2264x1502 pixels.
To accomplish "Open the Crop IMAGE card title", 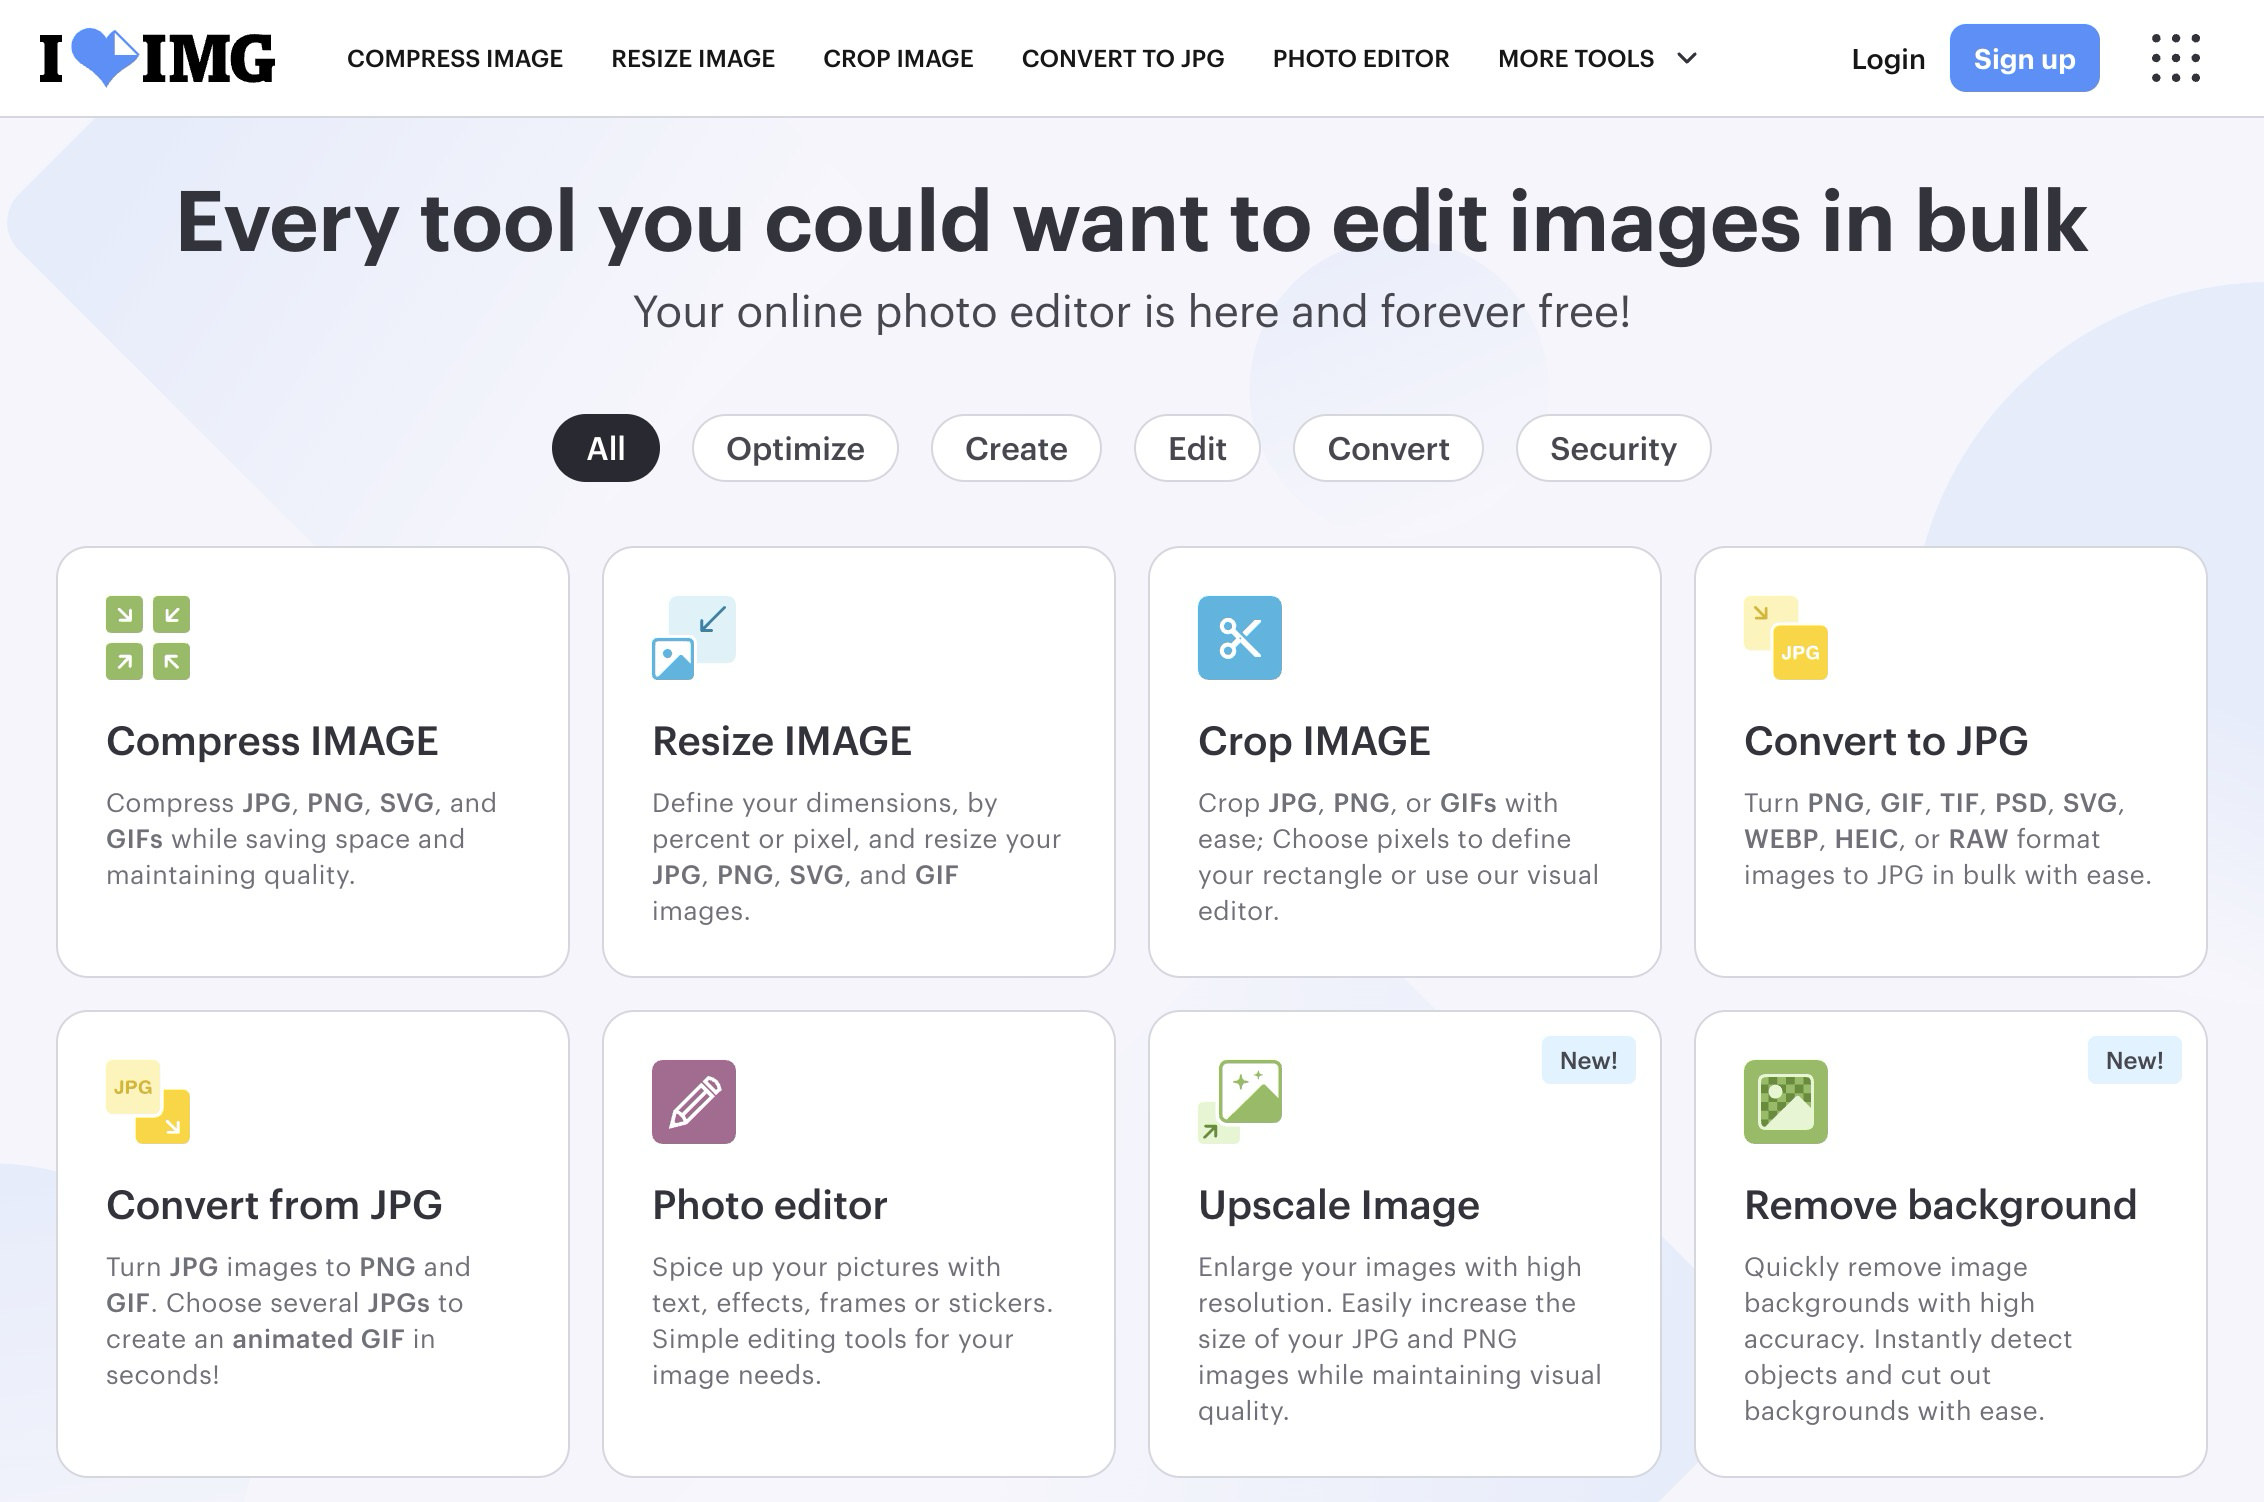I will click(x=1314, y=741).
